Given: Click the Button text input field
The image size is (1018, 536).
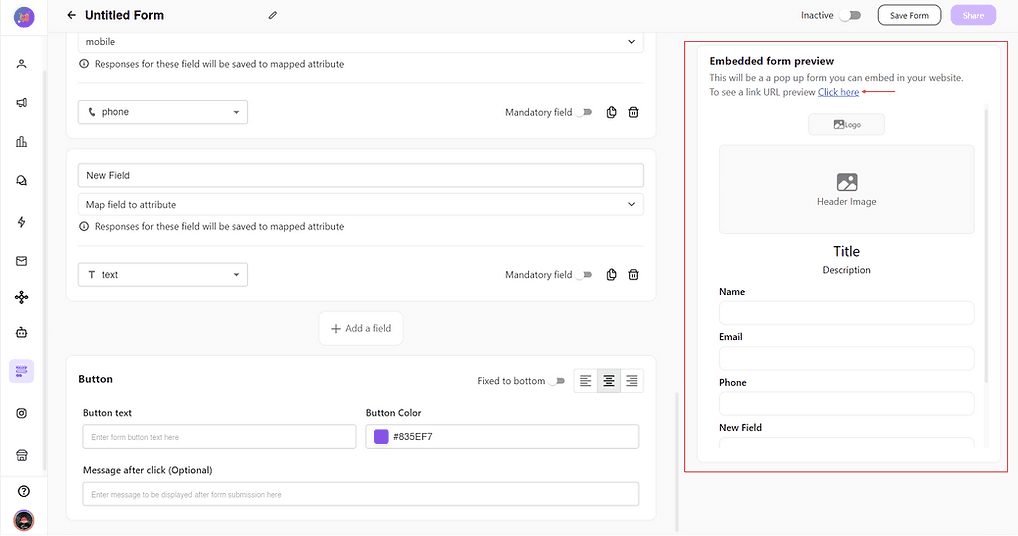Looking at the screenshot, I should [x=219, y=437].
